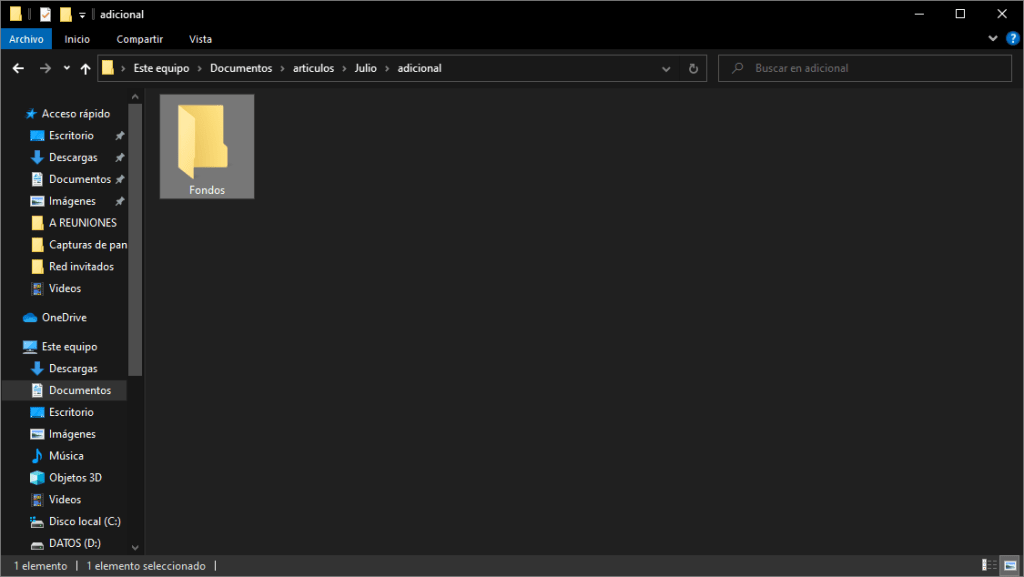Click articulos in the address path

click(x=313, y=68)
